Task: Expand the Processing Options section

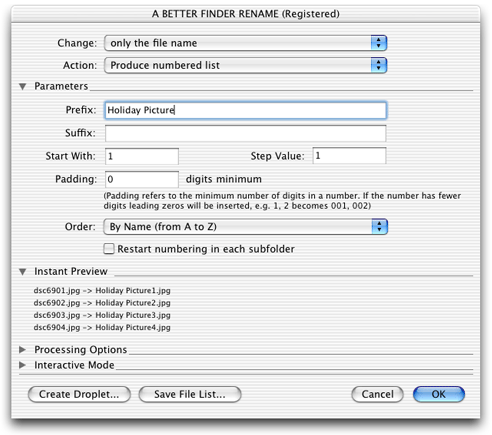Action: click(x=23, y=349)
